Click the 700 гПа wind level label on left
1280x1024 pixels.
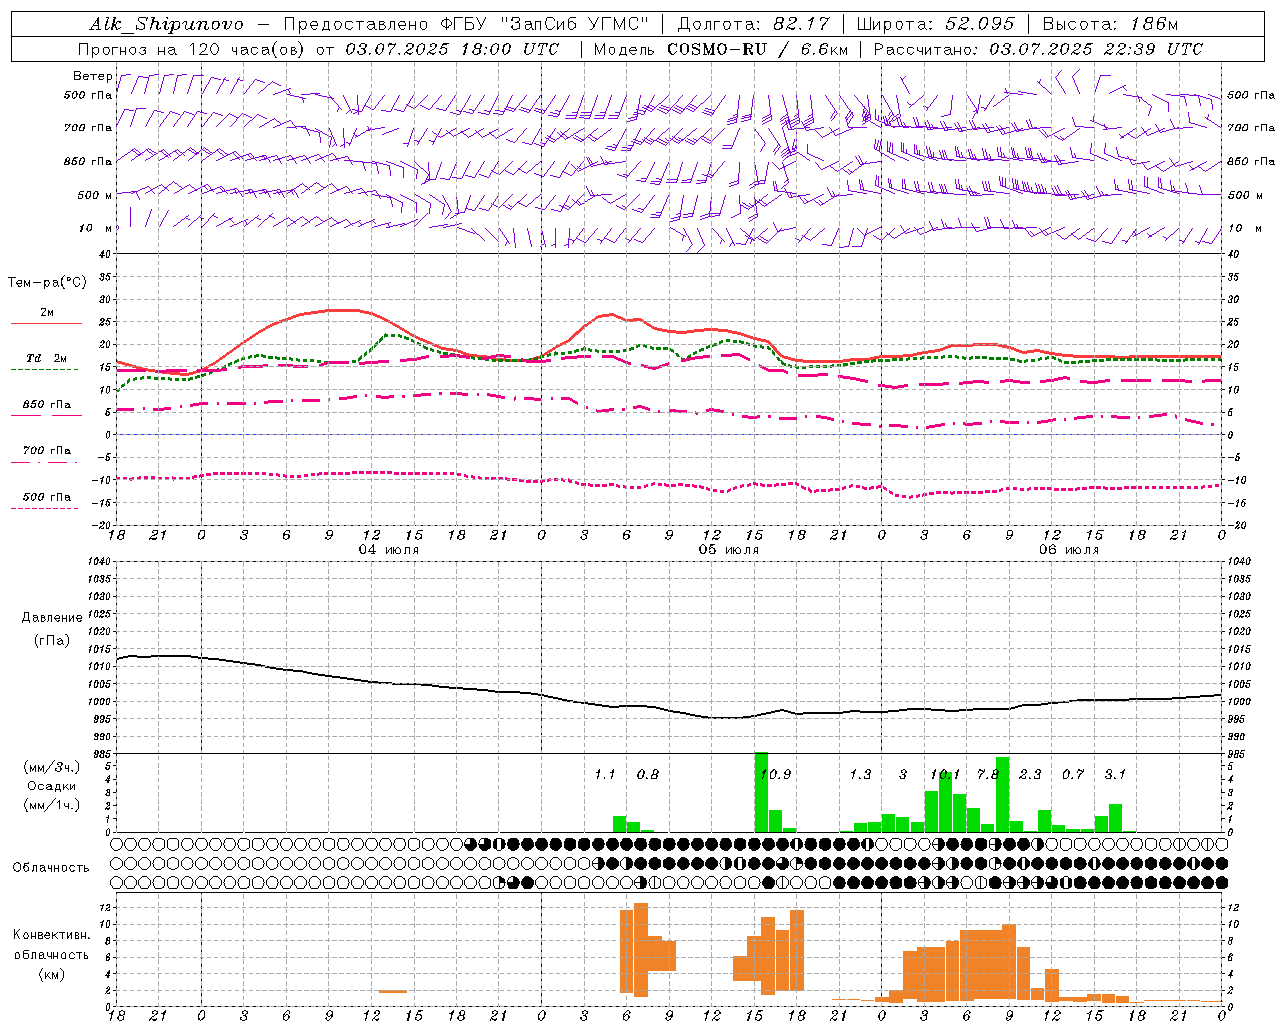point(88,128)
